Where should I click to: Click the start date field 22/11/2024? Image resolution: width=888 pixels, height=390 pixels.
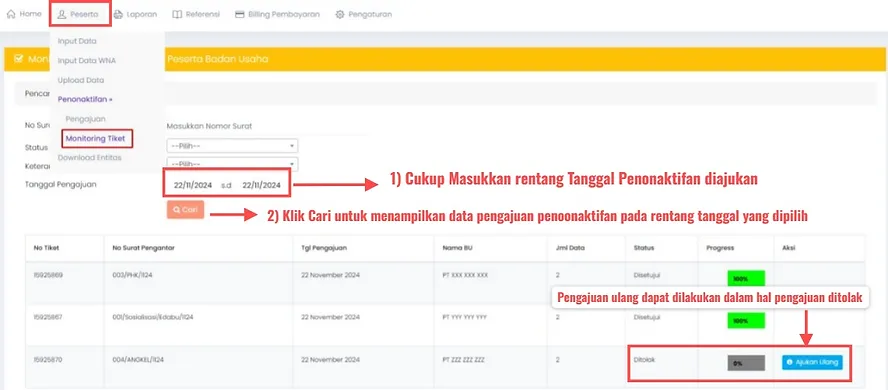193,185
